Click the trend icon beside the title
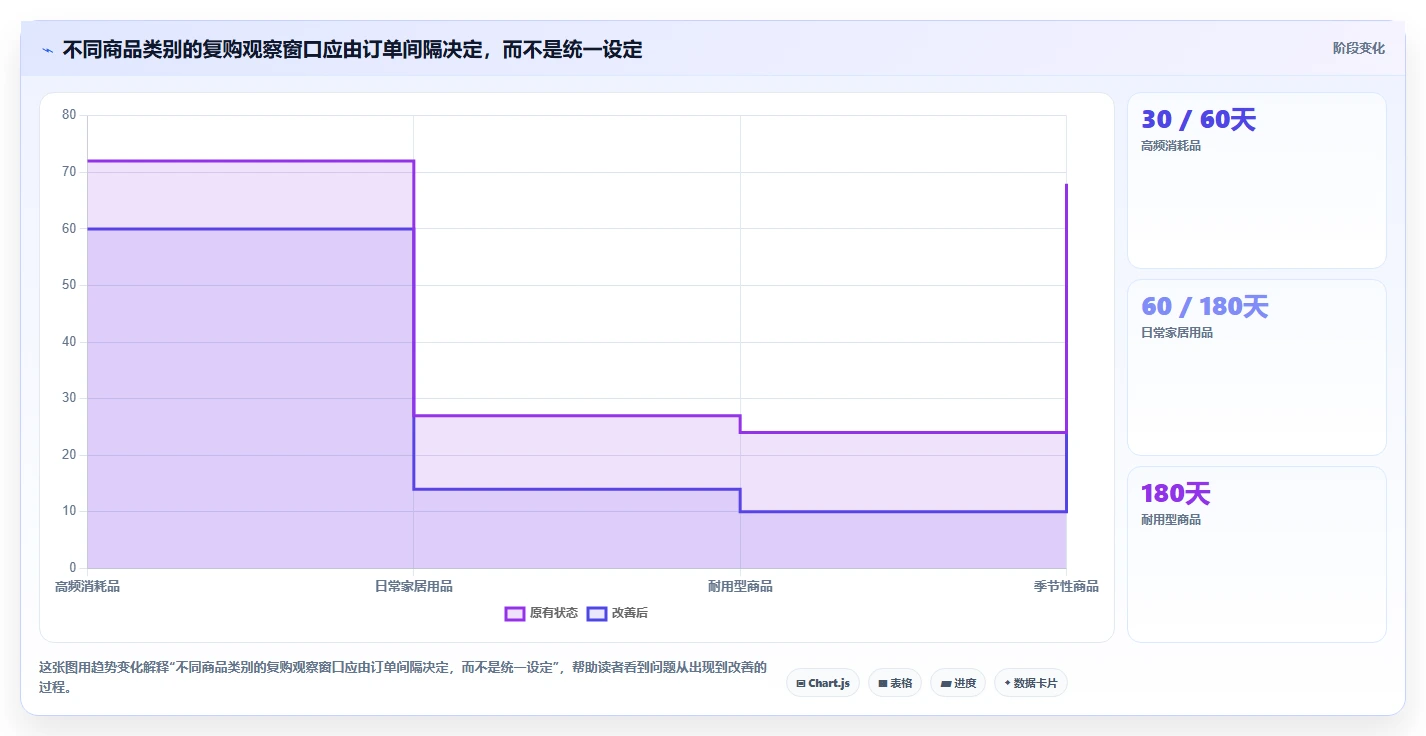Screen dimensions: 1426x736 coord(47,49)
